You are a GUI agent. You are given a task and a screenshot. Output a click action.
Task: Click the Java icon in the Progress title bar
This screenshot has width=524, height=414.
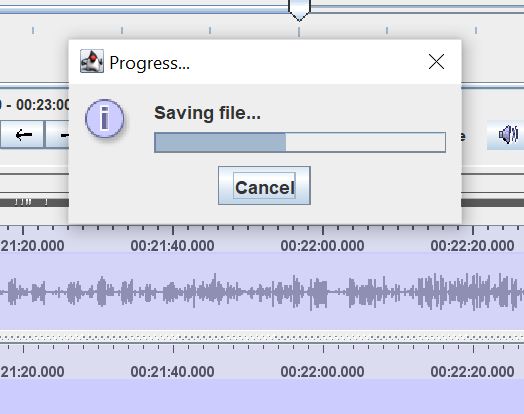(x=92, y=61)
